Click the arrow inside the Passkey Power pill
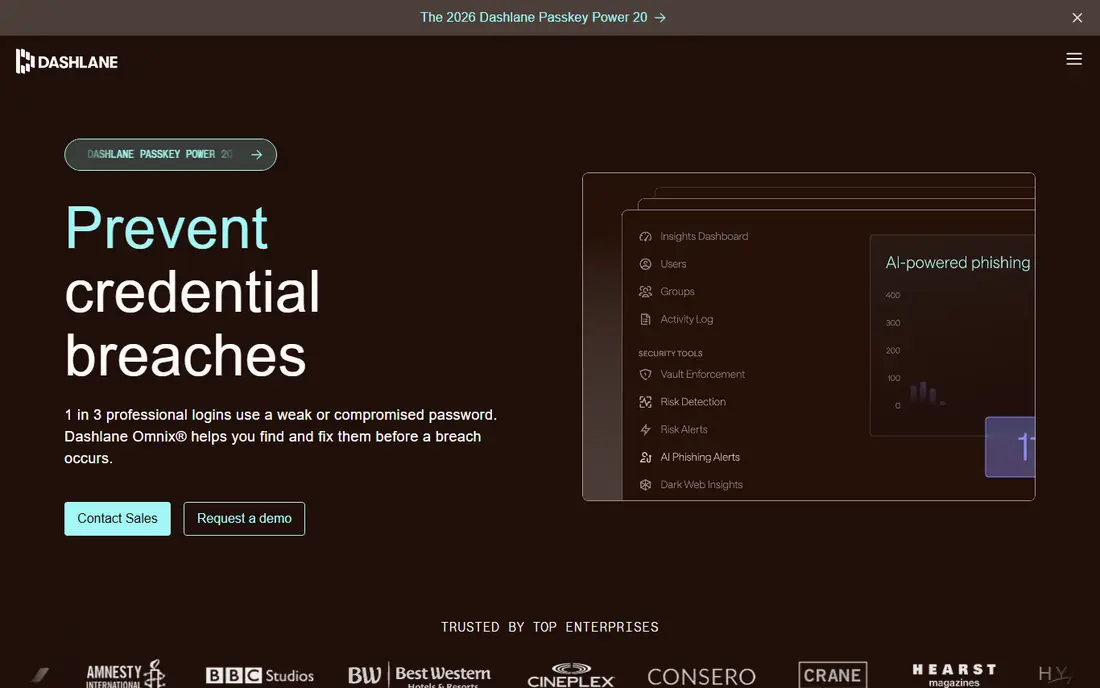This screenshot has width=1100, height=688. (257, 154)
